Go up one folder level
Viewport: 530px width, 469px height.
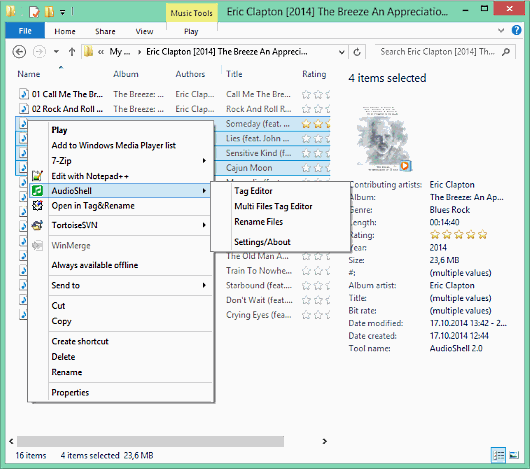(72, 52)
